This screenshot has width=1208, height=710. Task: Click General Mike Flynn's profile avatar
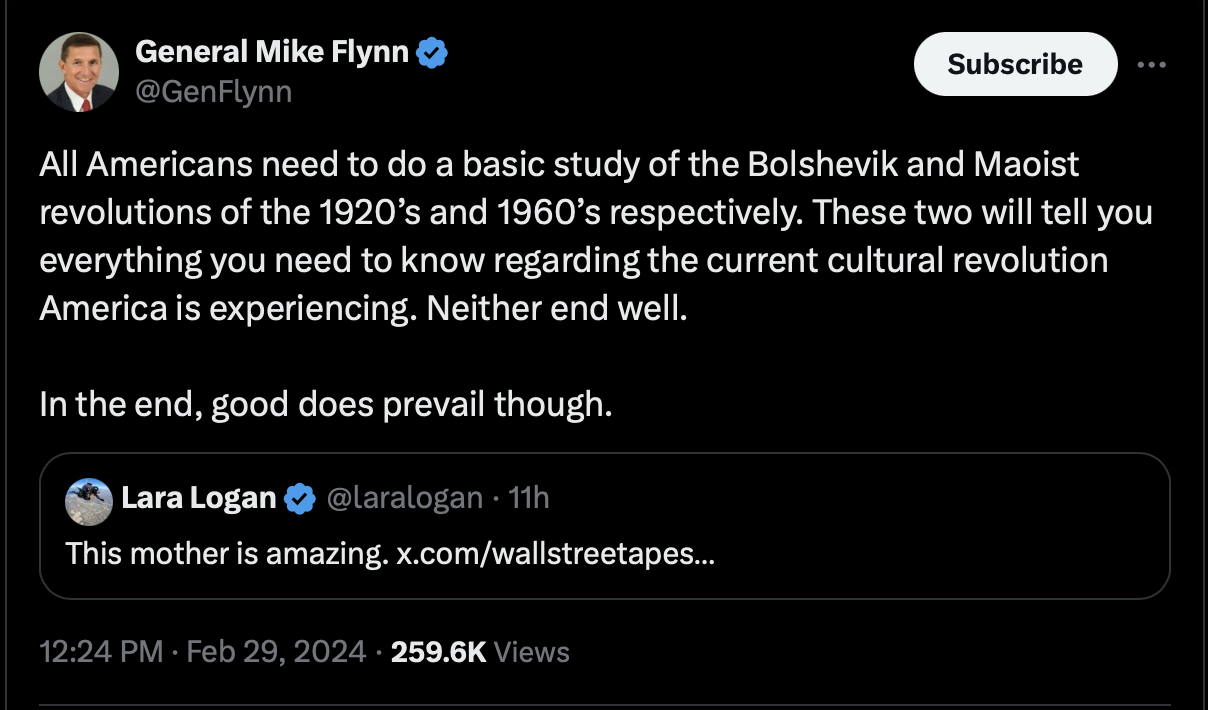coord(78,72)
